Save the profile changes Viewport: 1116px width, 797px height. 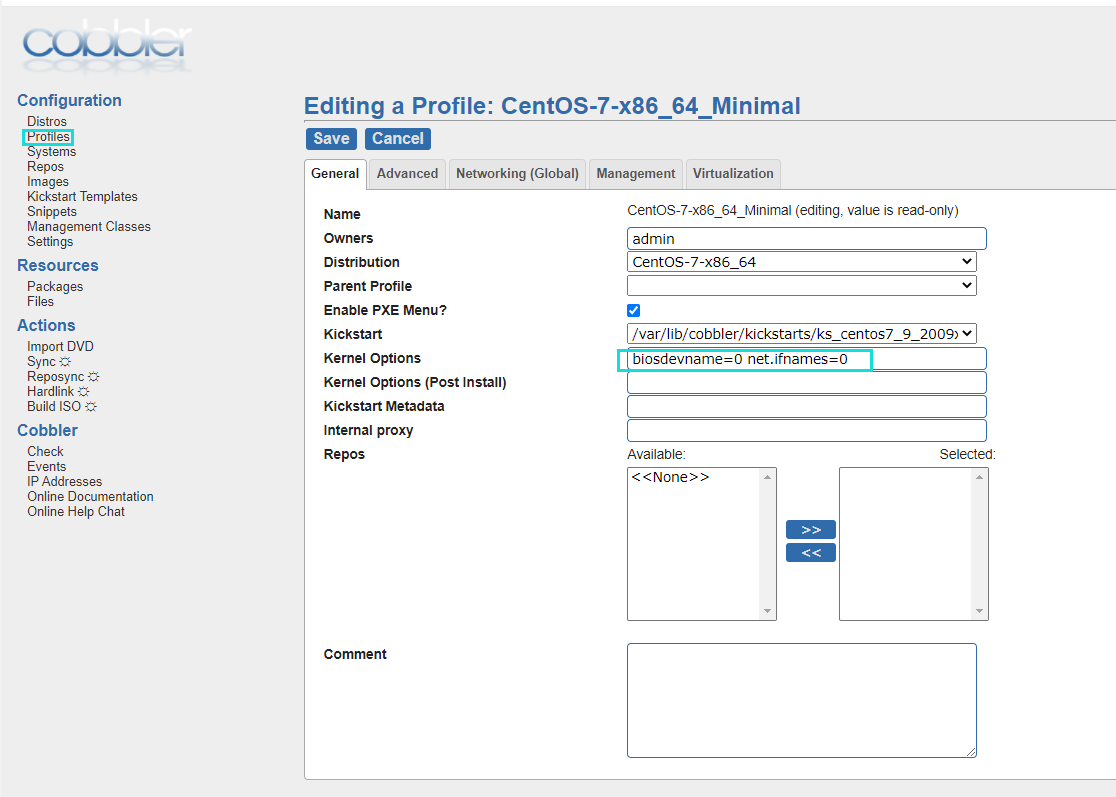[x=331, y=139]
